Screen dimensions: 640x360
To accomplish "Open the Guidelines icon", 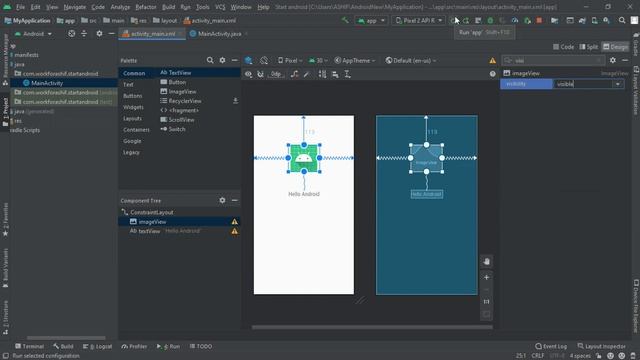I will click(x=348, y=74).
